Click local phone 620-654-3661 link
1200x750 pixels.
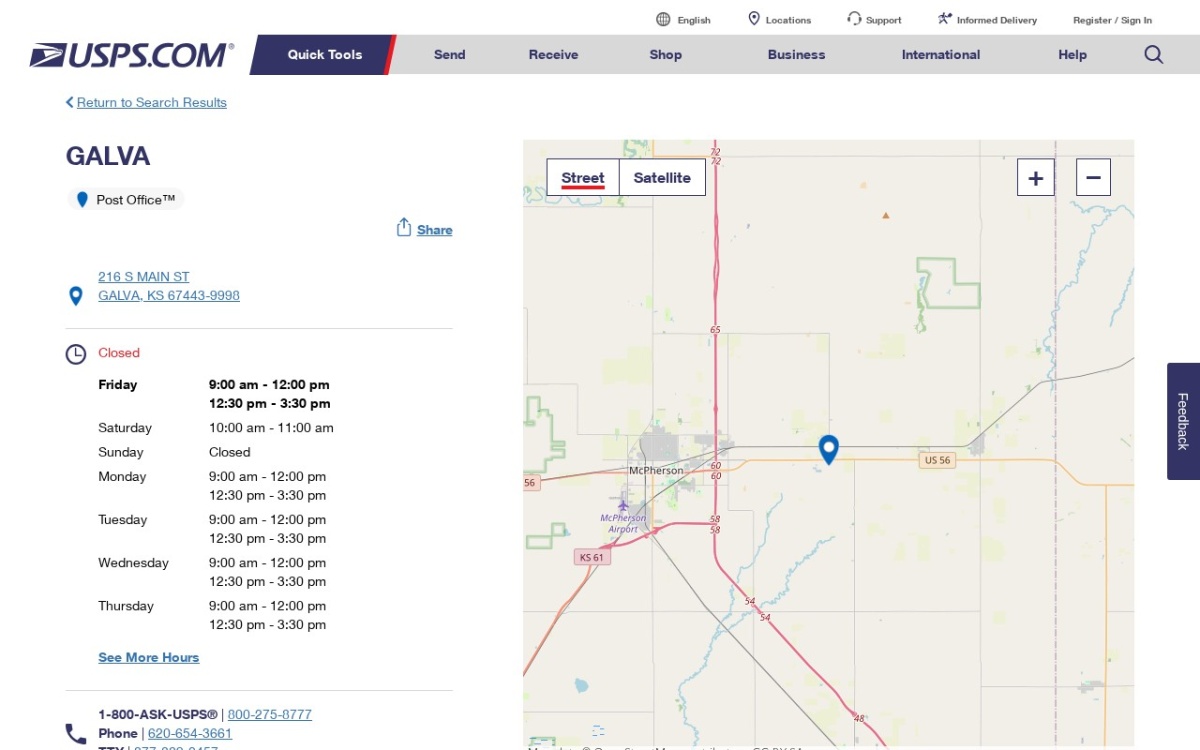point(190,733)
